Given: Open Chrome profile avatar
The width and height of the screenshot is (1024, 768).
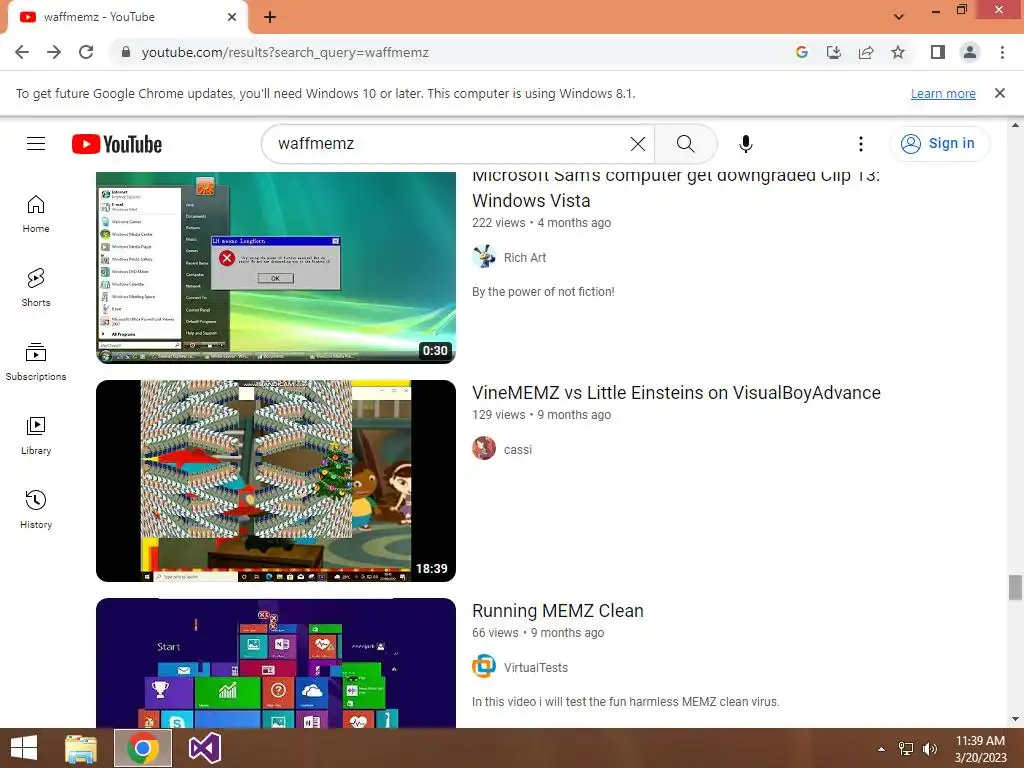Looking at the screenshot, I should [x=970, y=52].
